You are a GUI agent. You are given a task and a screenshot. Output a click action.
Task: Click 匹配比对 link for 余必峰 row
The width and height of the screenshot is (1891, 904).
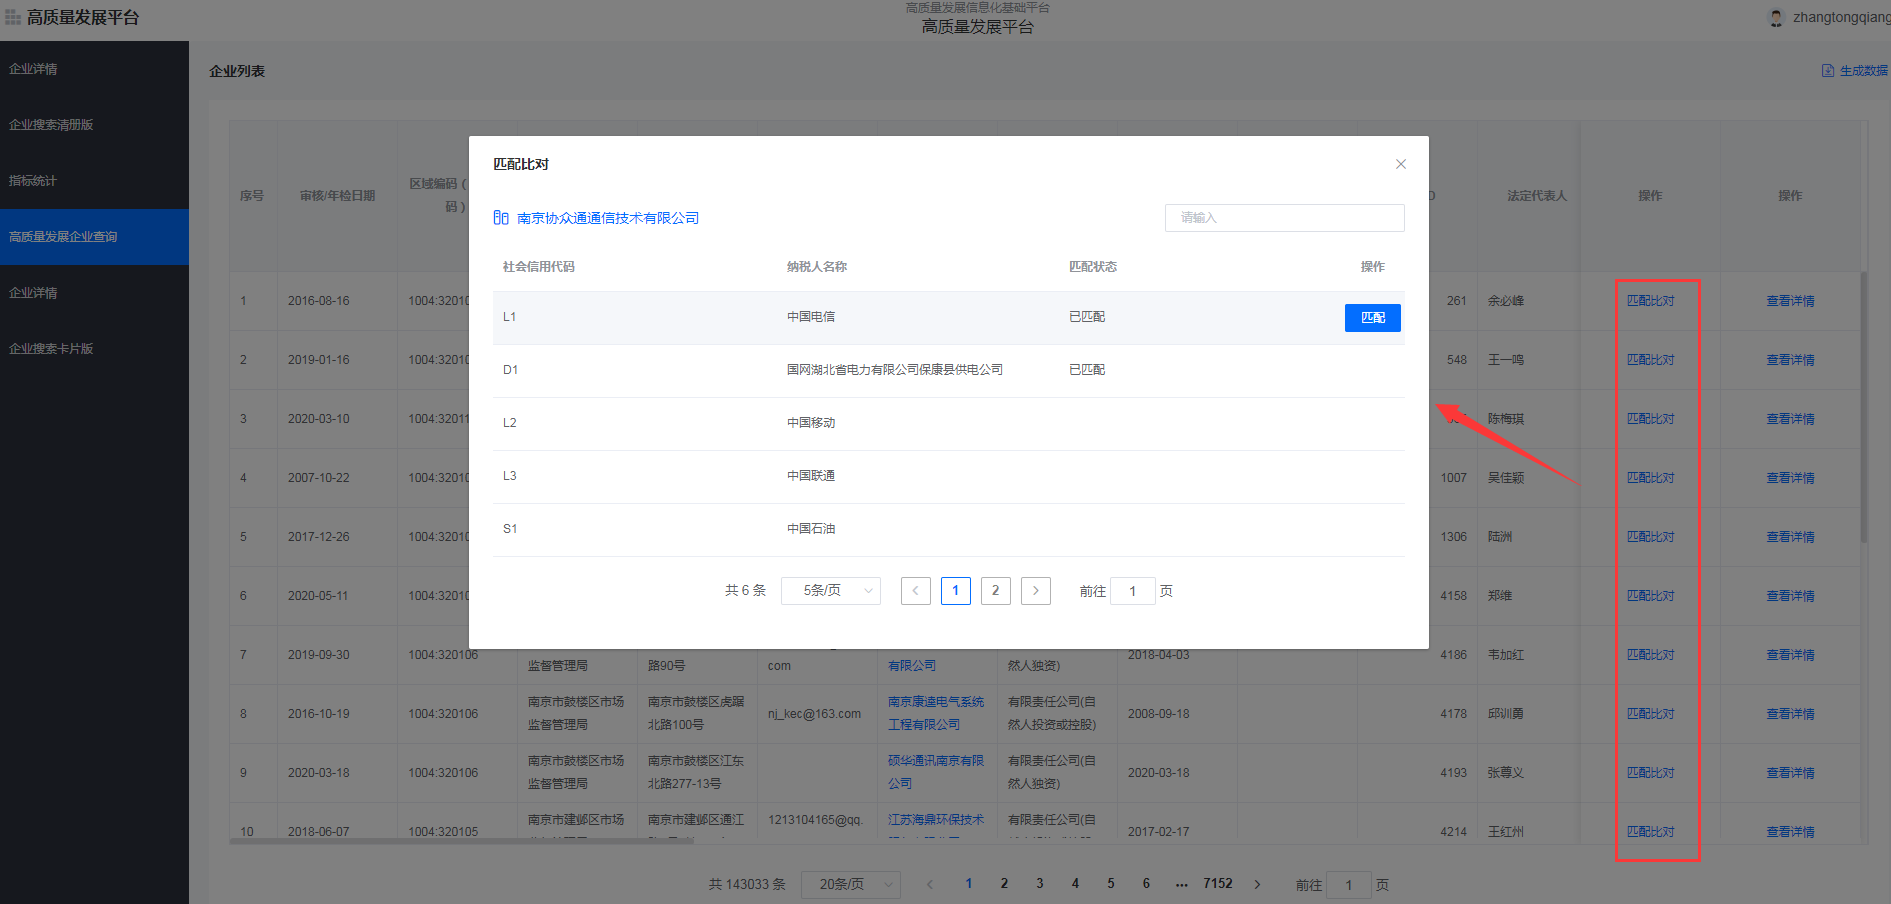pos(1650,301)
